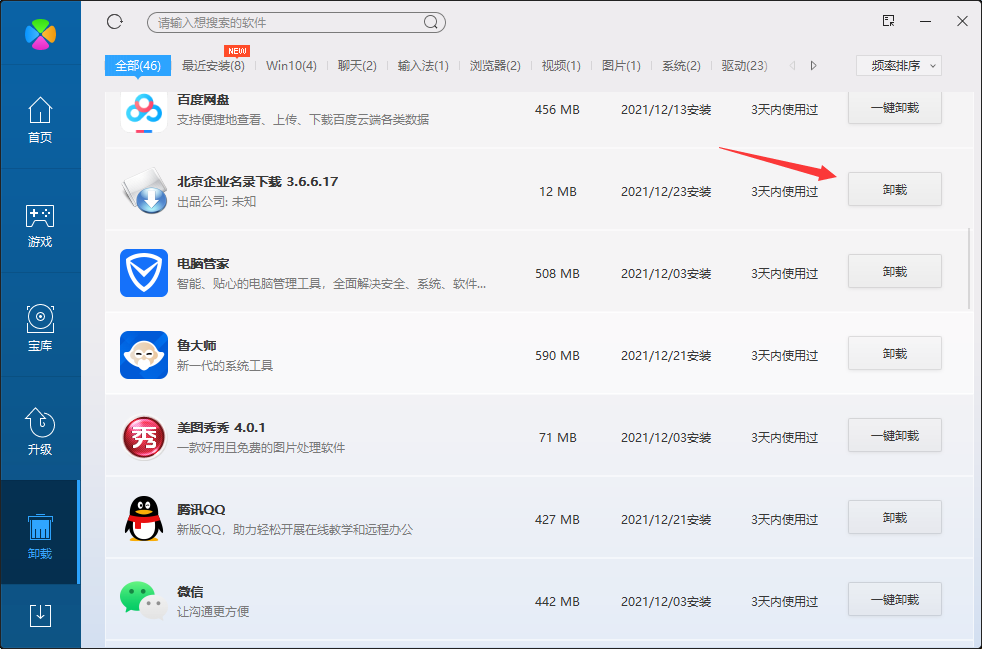Click the 微信 name text
This screenshot has width=982, height=649.
pyautogui.click(x=190, y=592)
